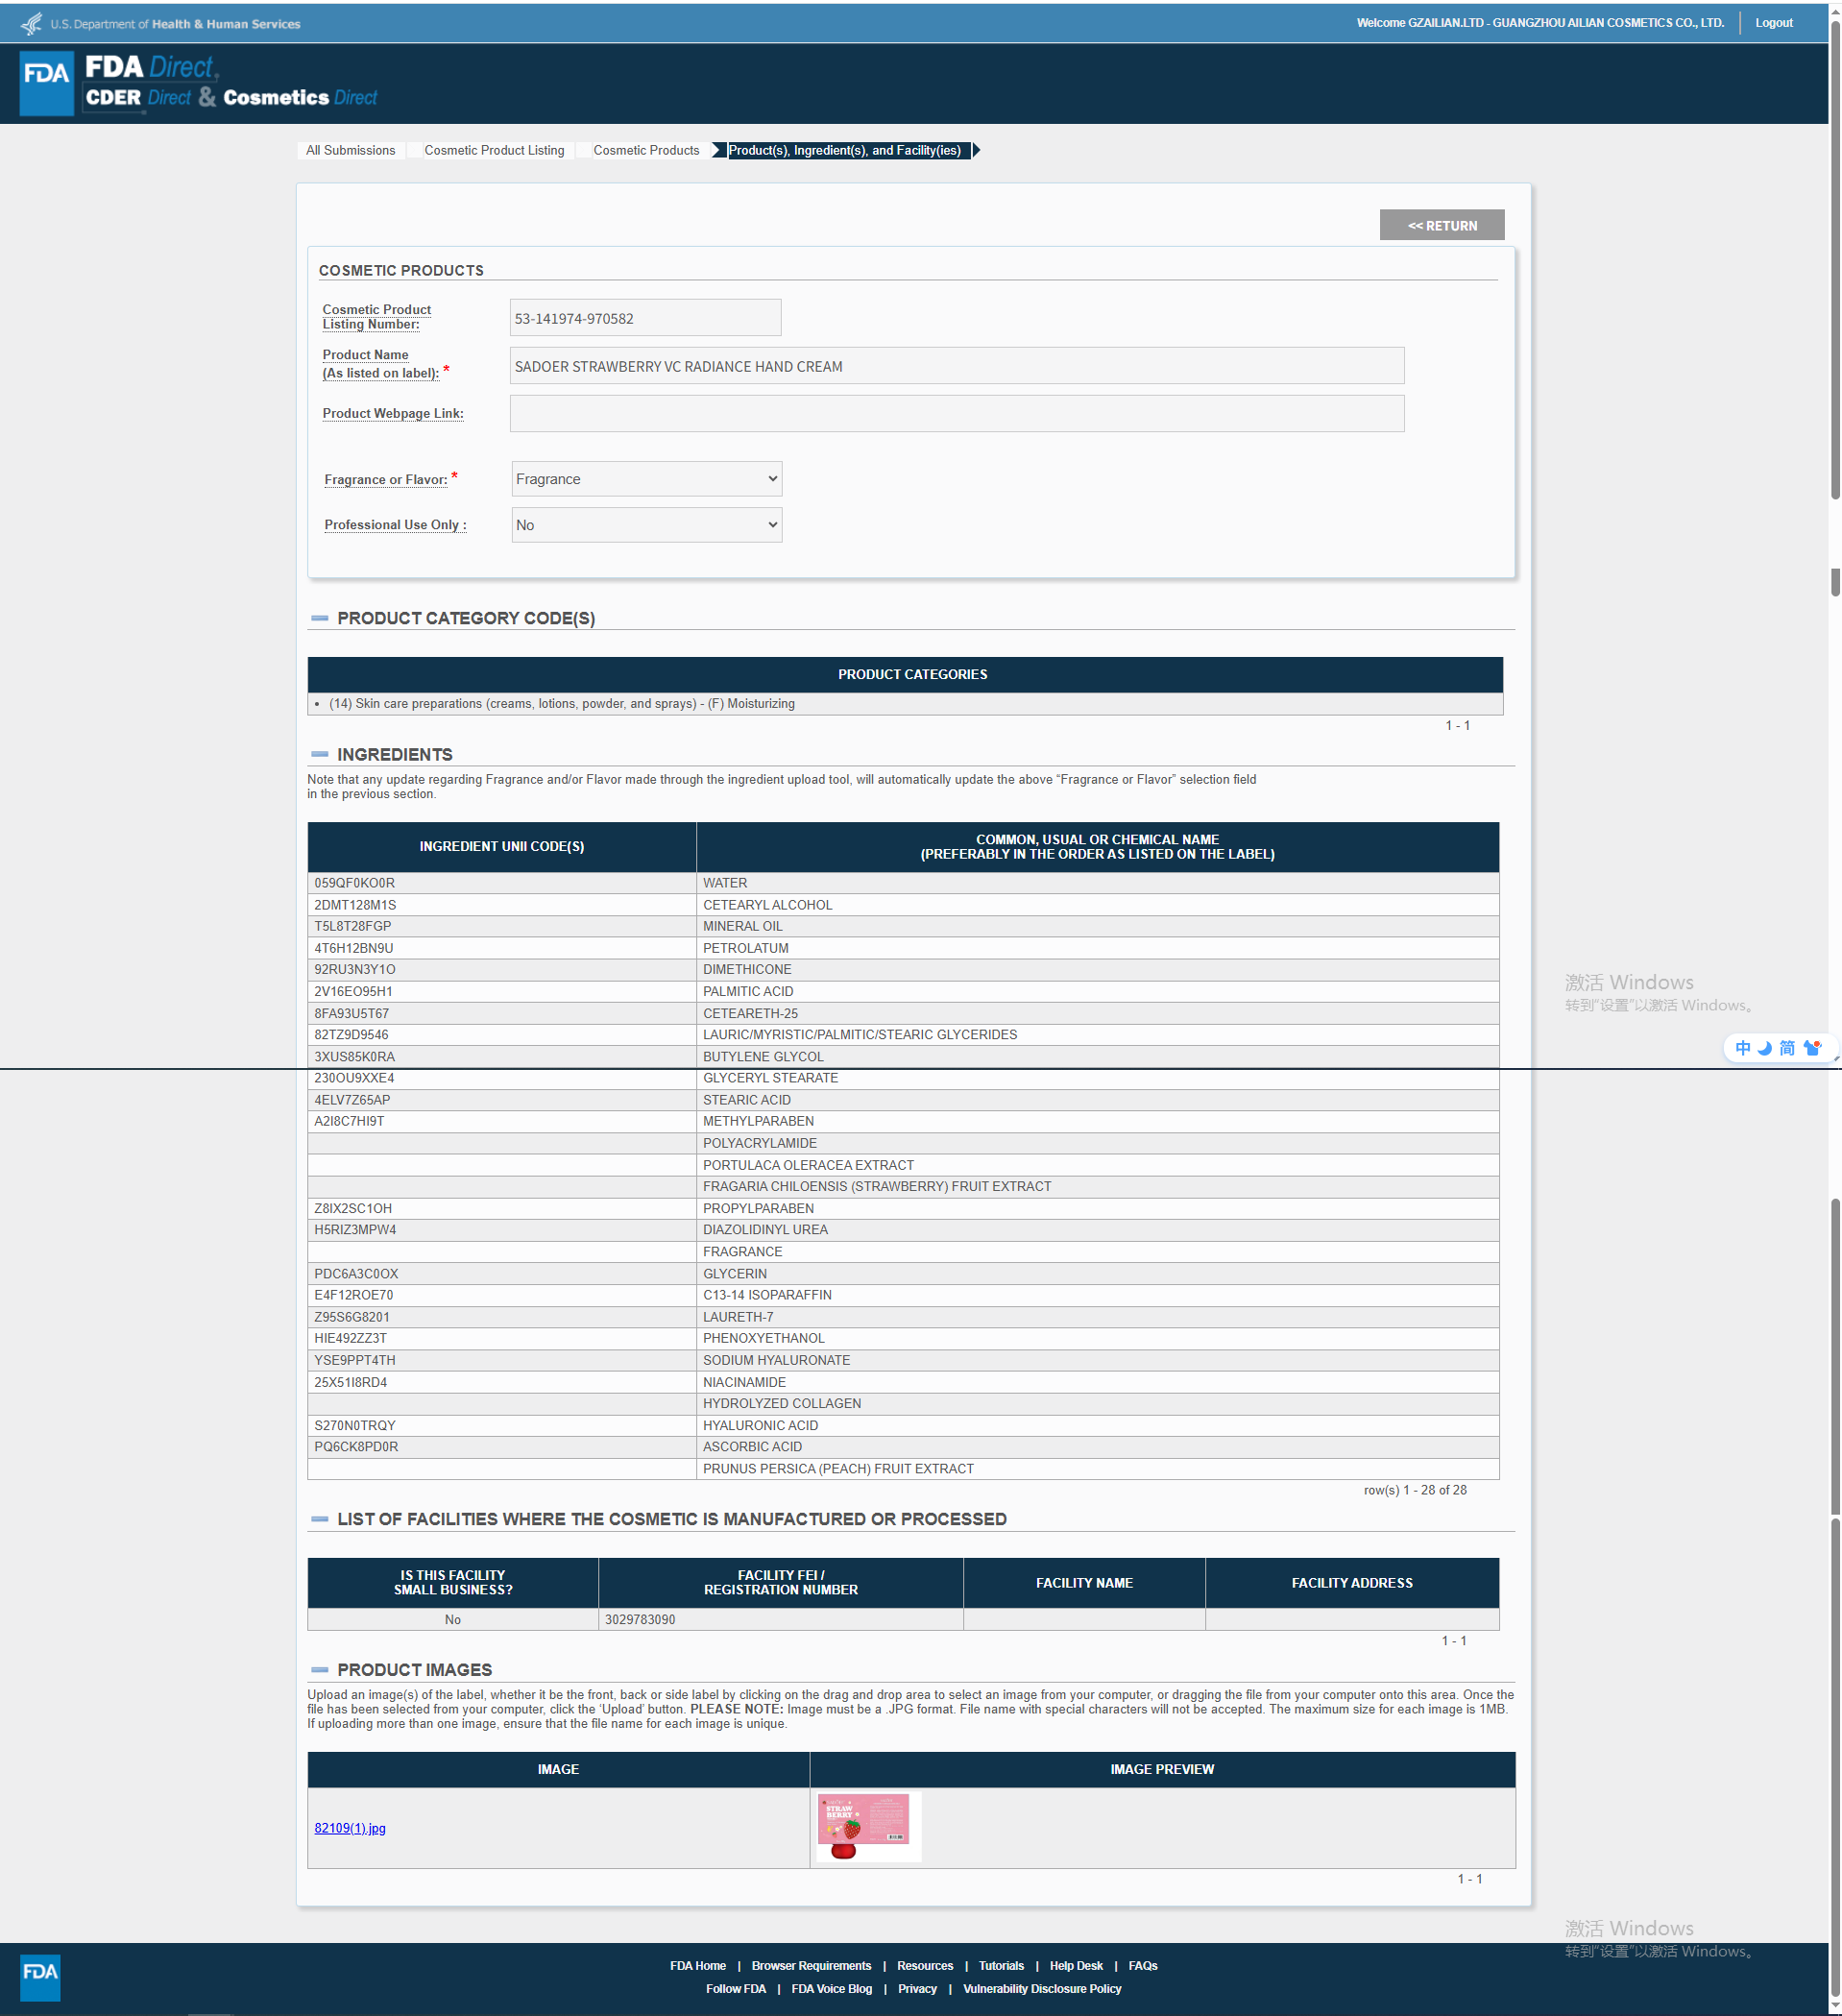1842x2016 pixels.
Task: Open the Cosmetic Product Listing breadcrumb tab
Action: pos(494,150)
